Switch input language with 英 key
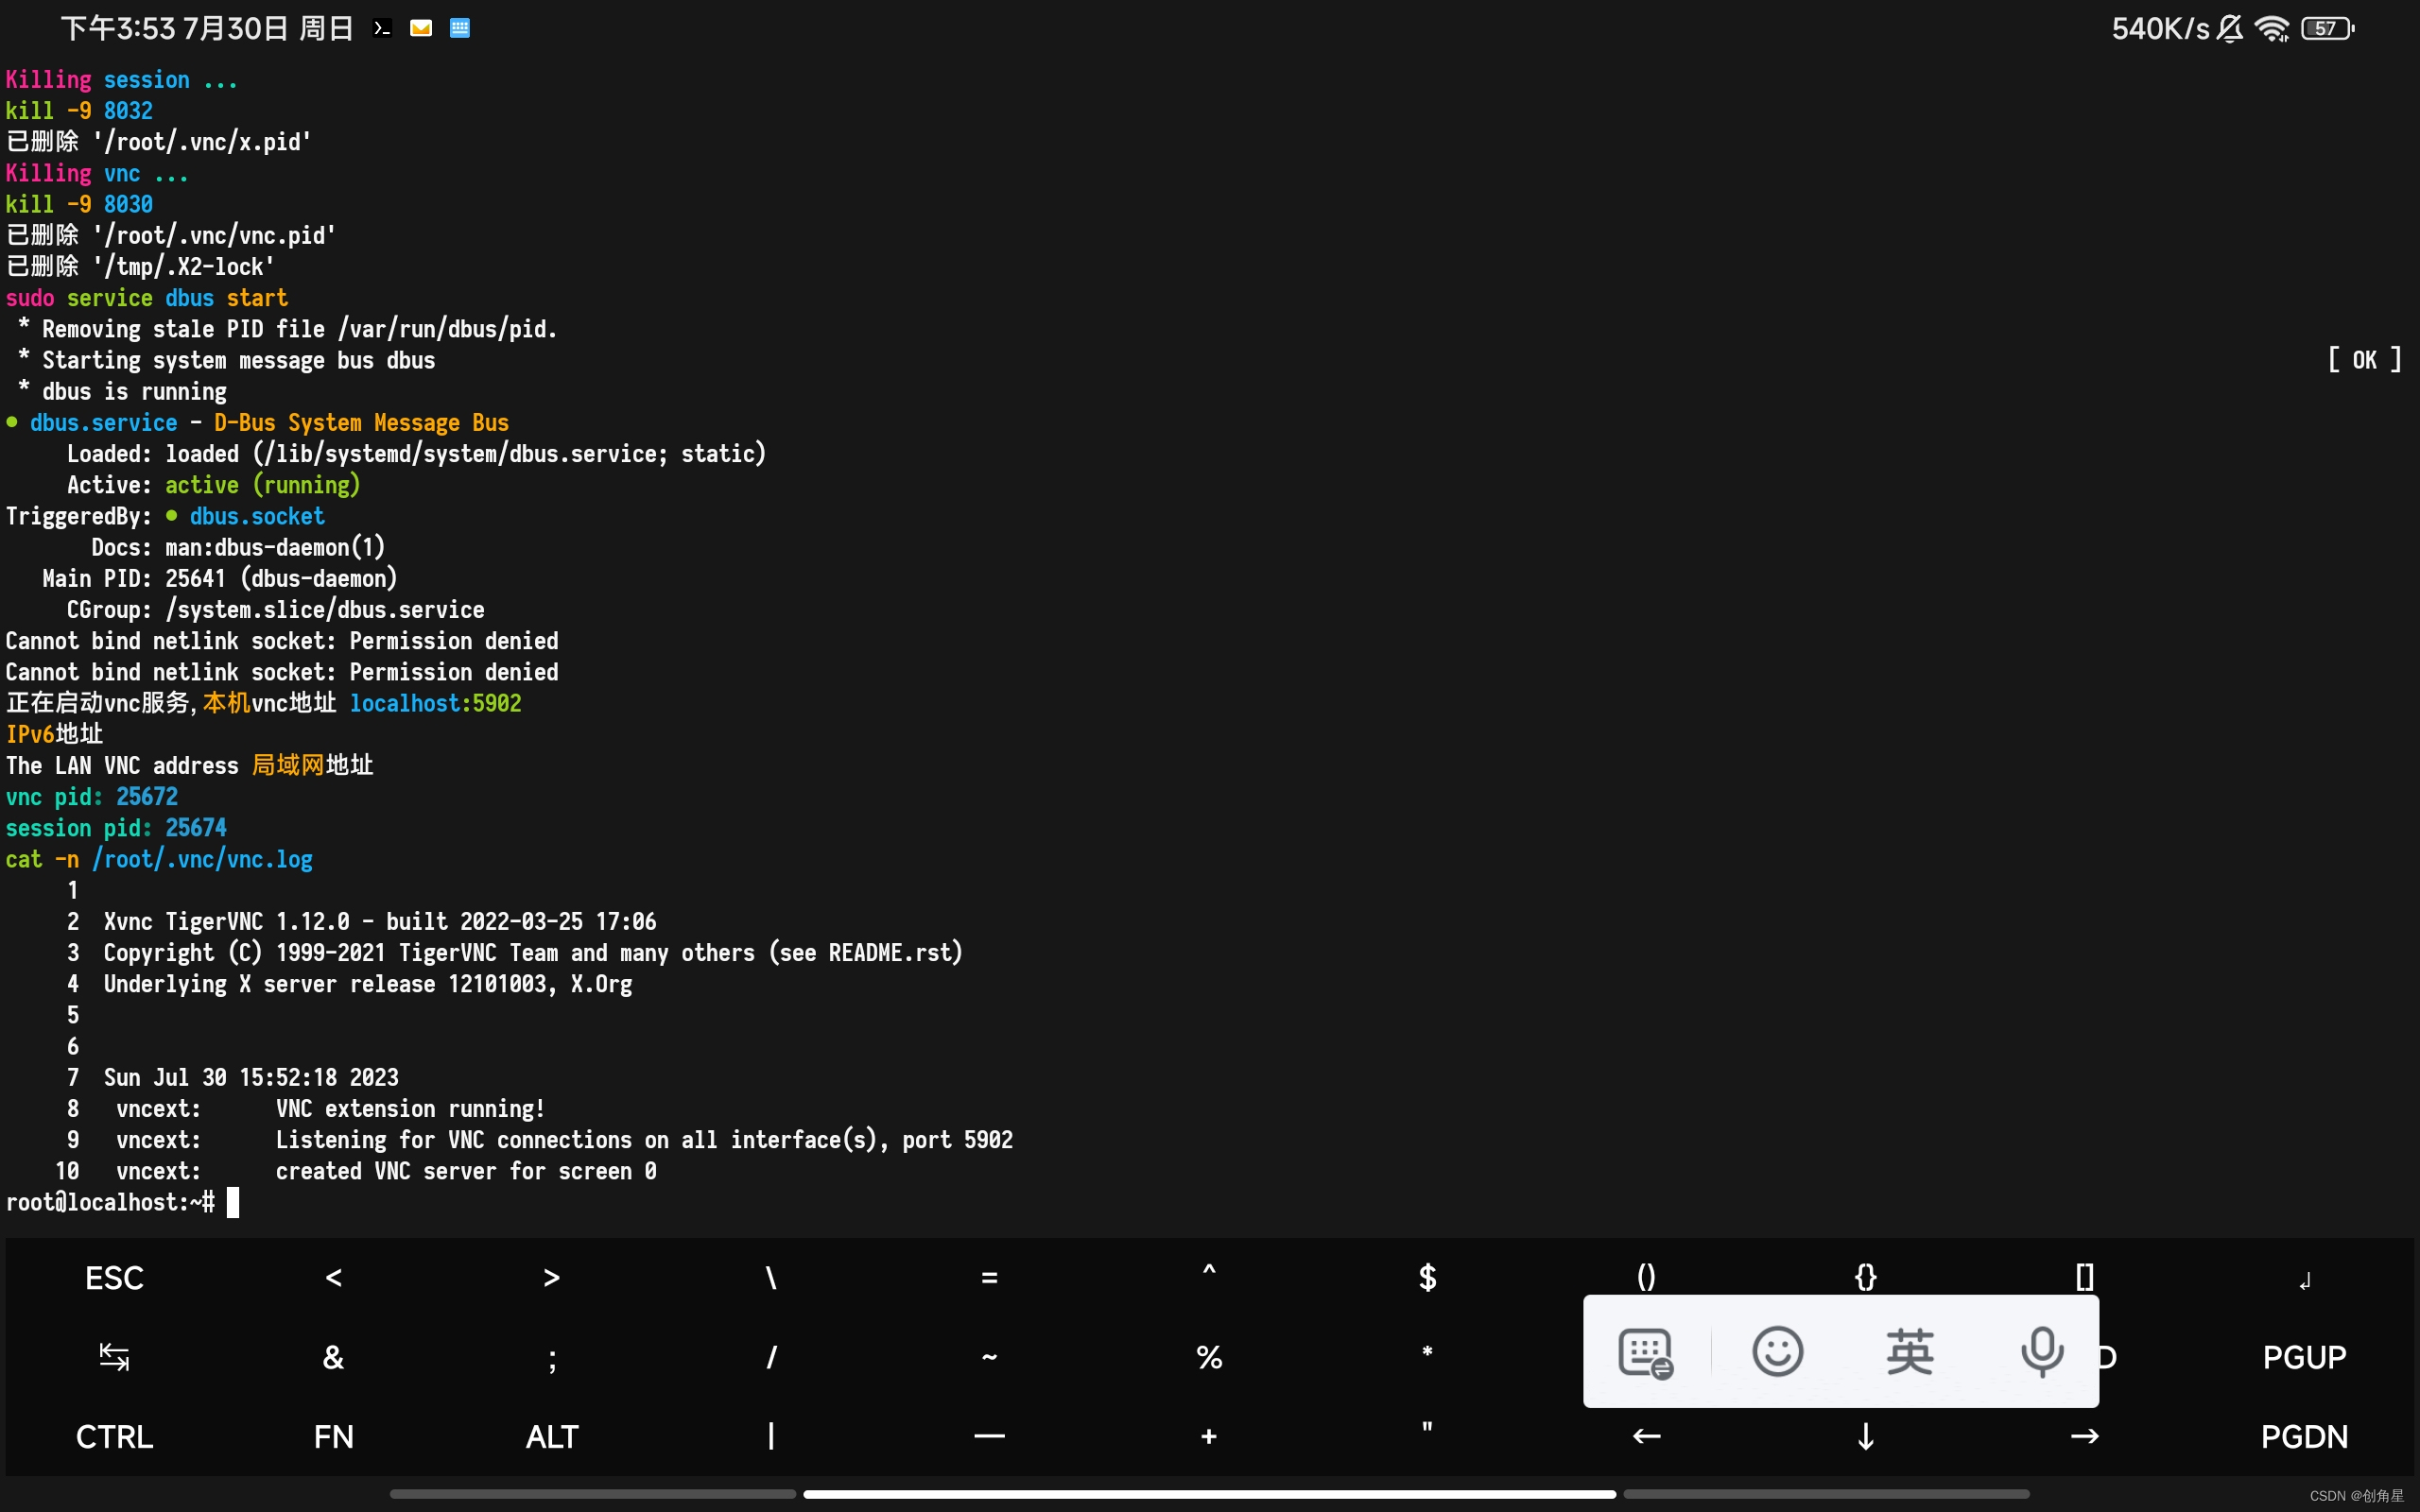Viewport: 2420px width, 1512px height. 1909,1352
